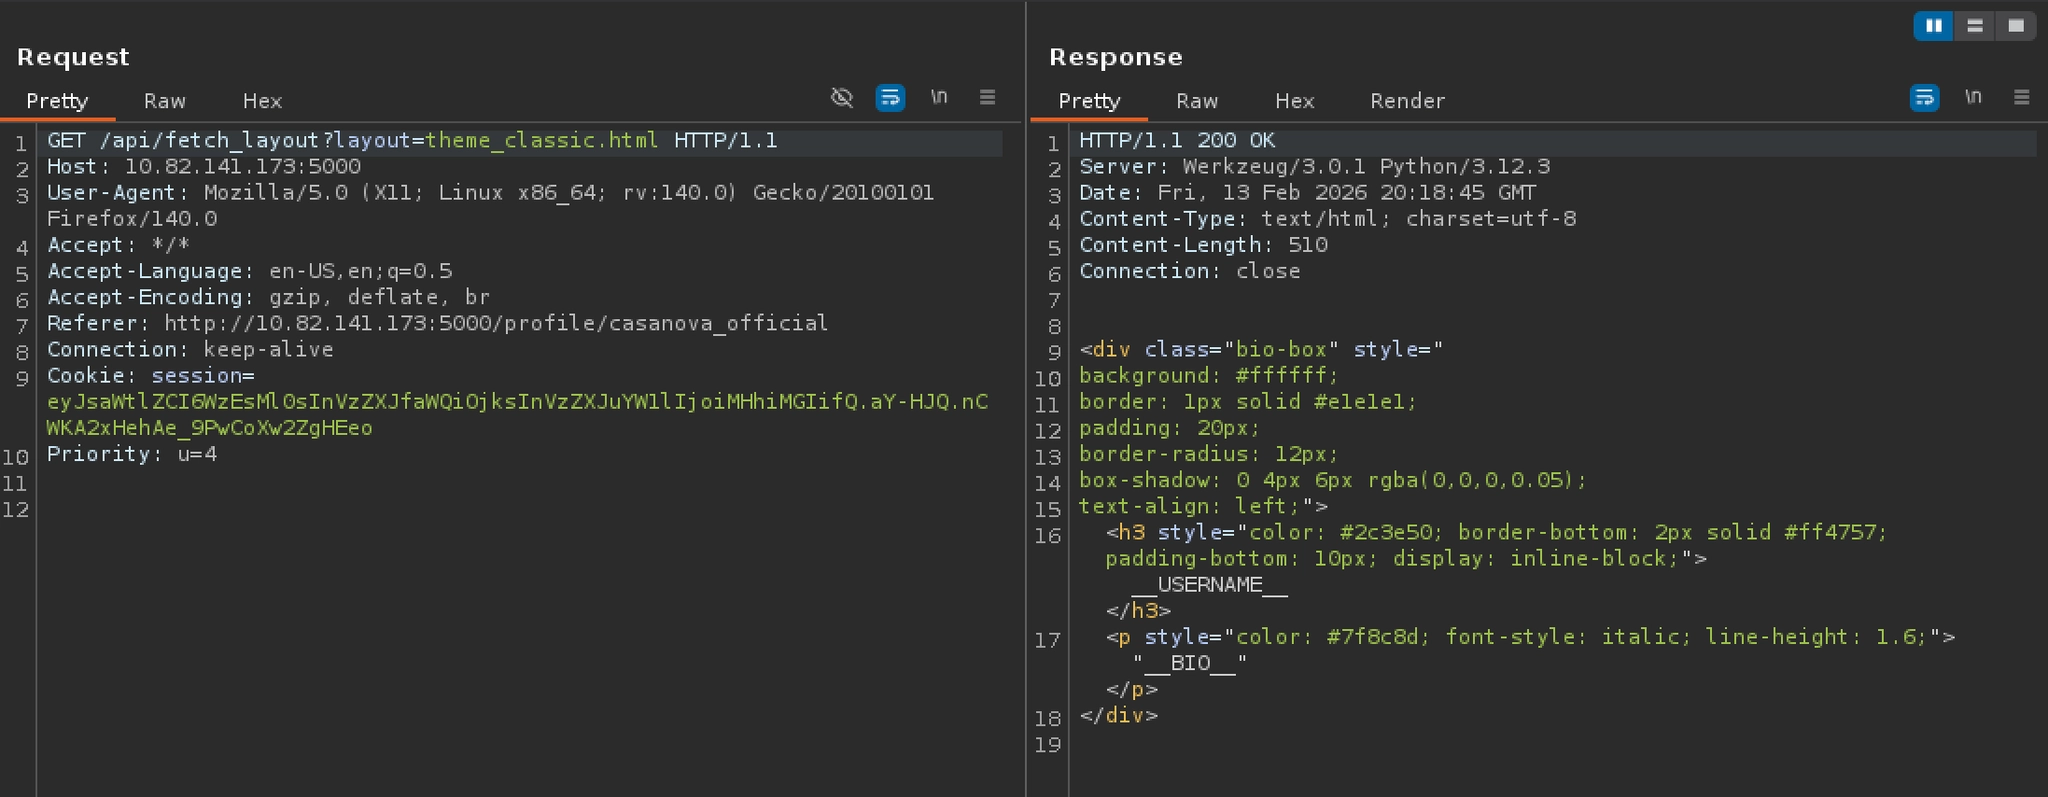Select the Response Pretty tab
Image resolution: width=2048 pixels, height=797 pixels.
[x=1089, y=101]
